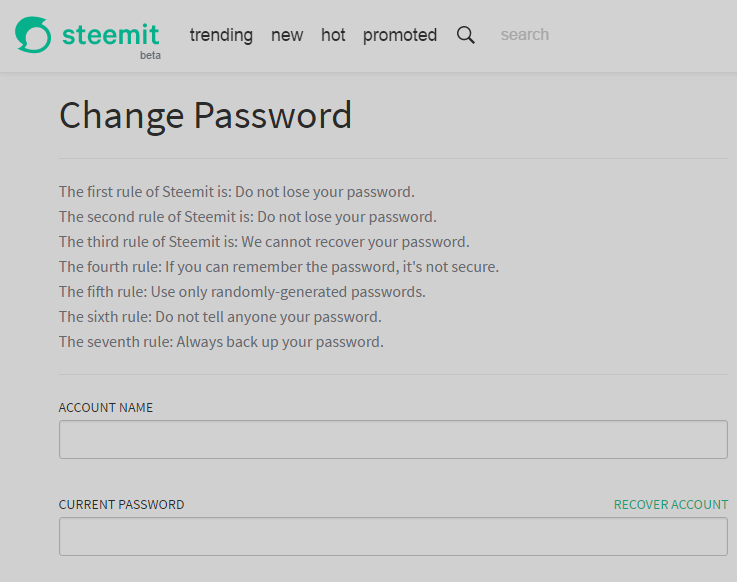Open the trending posts page
The width and height of the screenshot is (737, 582).
[x=221, y=35]
